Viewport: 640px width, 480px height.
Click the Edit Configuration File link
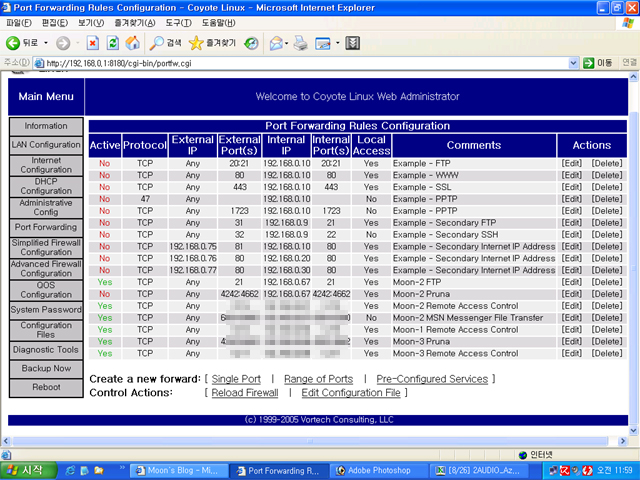[351, 393]
